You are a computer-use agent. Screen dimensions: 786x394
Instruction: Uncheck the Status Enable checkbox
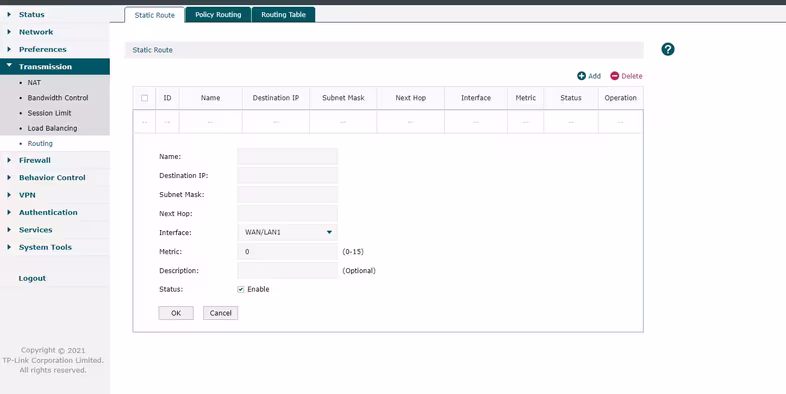click(241, 289)
